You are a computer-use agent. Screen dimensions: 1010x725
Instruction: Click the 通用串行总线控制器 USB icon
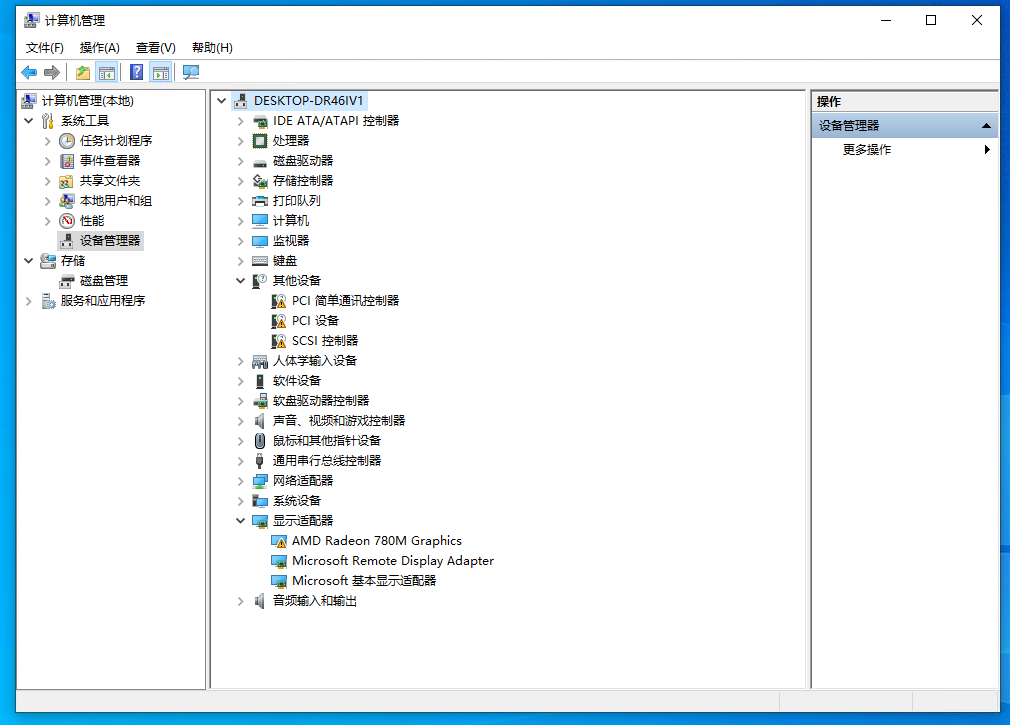(x=260, y=461)
